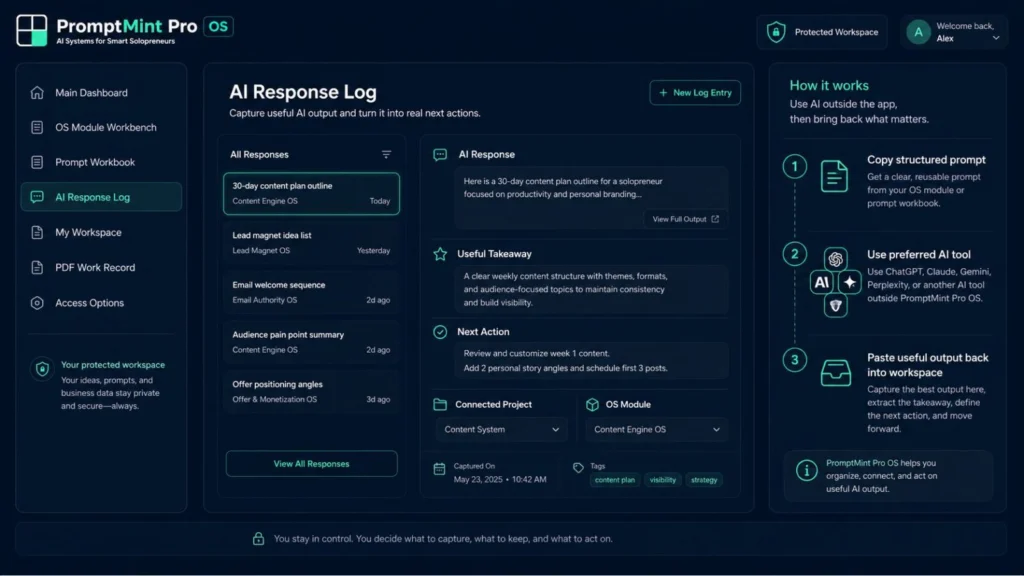Image resolution: width=1024 pixels, height=576 pixels.
Task: Click the ChatGPT logo icon in step 2
Action: click(x=835, y=259)
